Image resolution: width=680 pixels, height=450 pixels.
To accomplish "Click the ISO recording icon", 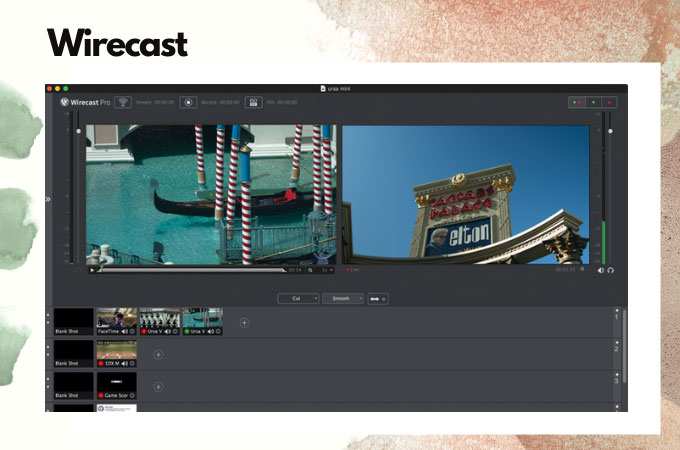I will (x=254, y=102).
